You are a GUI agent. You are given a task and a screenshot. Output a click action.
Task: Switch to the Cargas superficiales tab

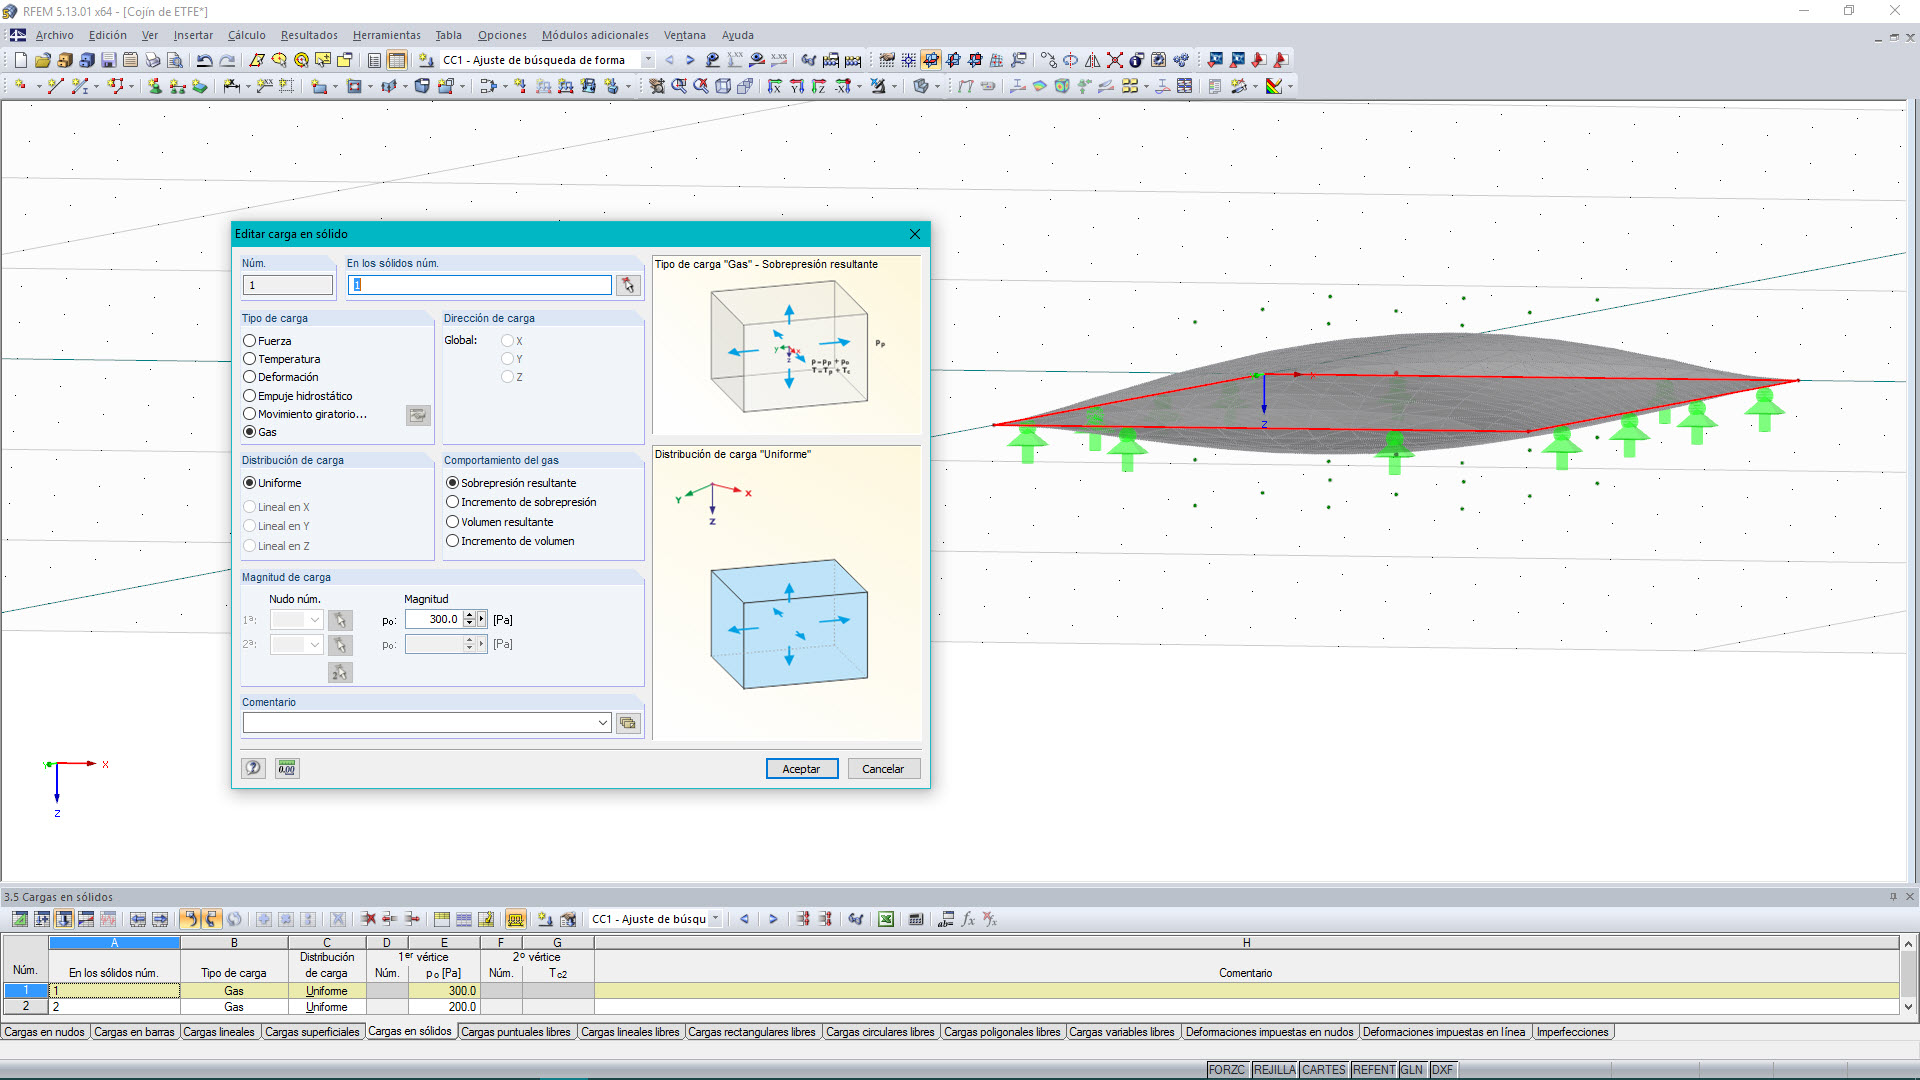pyautogui.click(x=311, y=1032)
